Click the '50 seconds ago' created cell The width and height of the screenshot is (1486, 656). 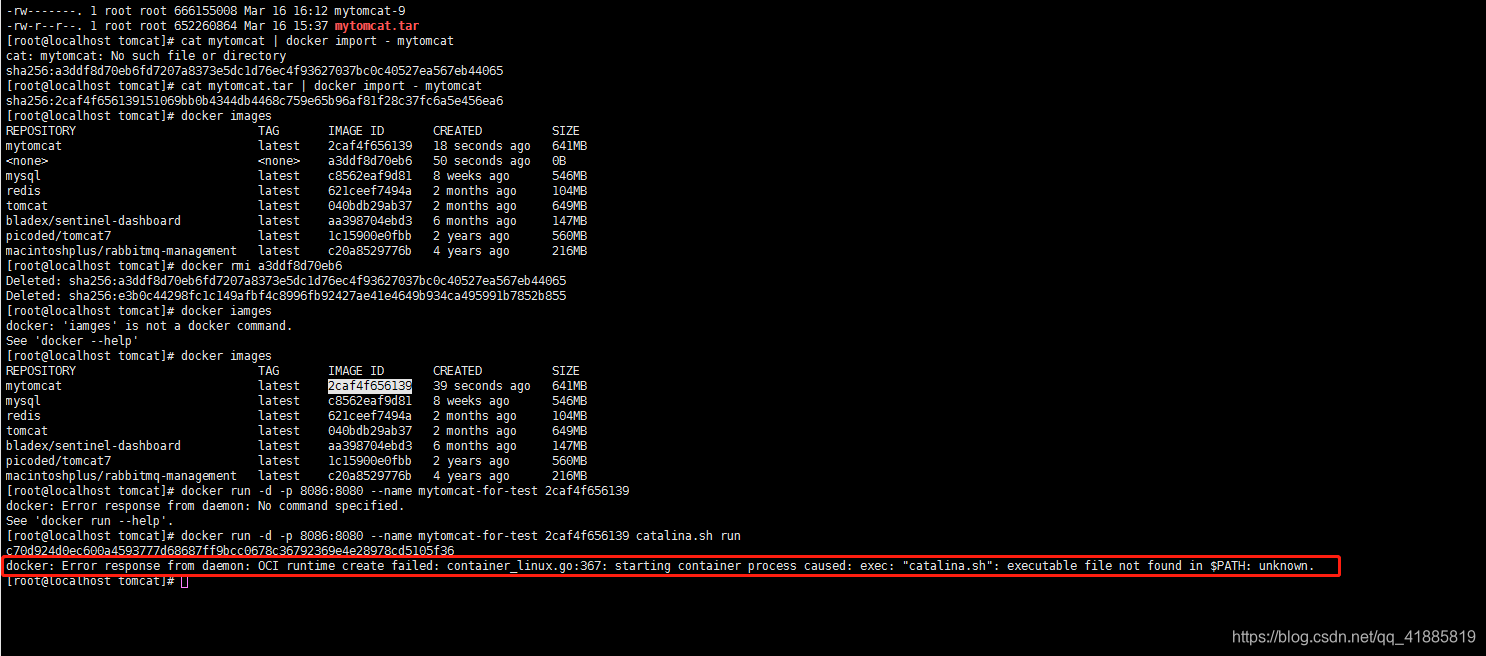click(482, 161)
